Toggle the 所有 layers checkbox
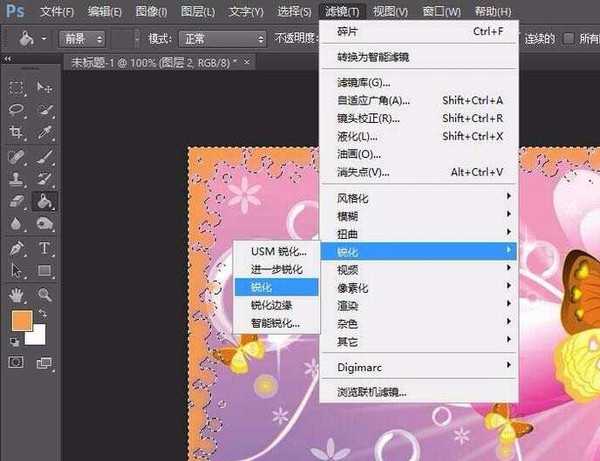This screenshot has width=600, height=461. point(569,38)
